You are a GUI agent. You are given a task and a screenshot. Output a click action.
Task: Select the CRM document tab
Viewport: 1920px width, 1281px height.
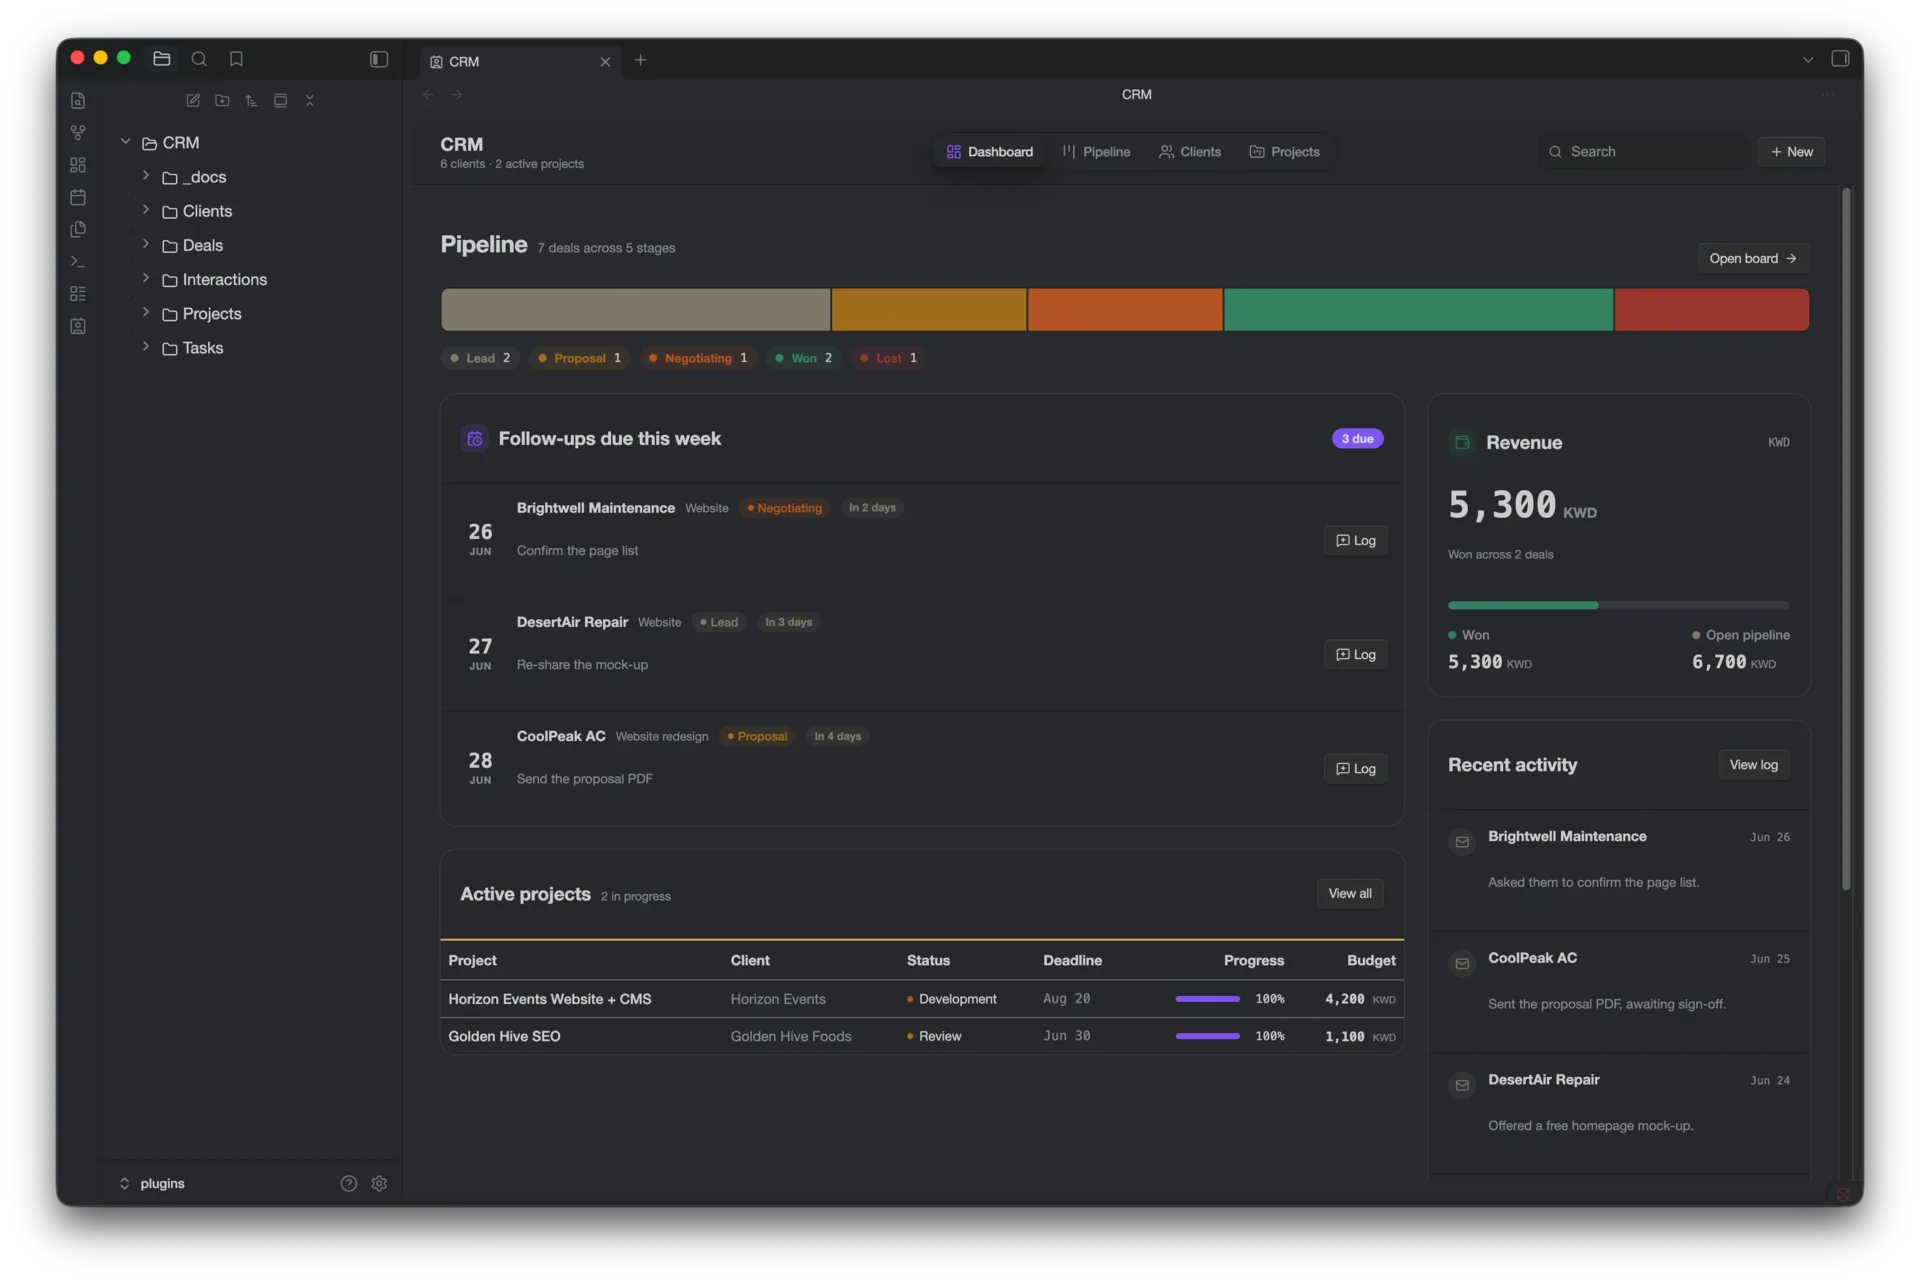point(520,61)
